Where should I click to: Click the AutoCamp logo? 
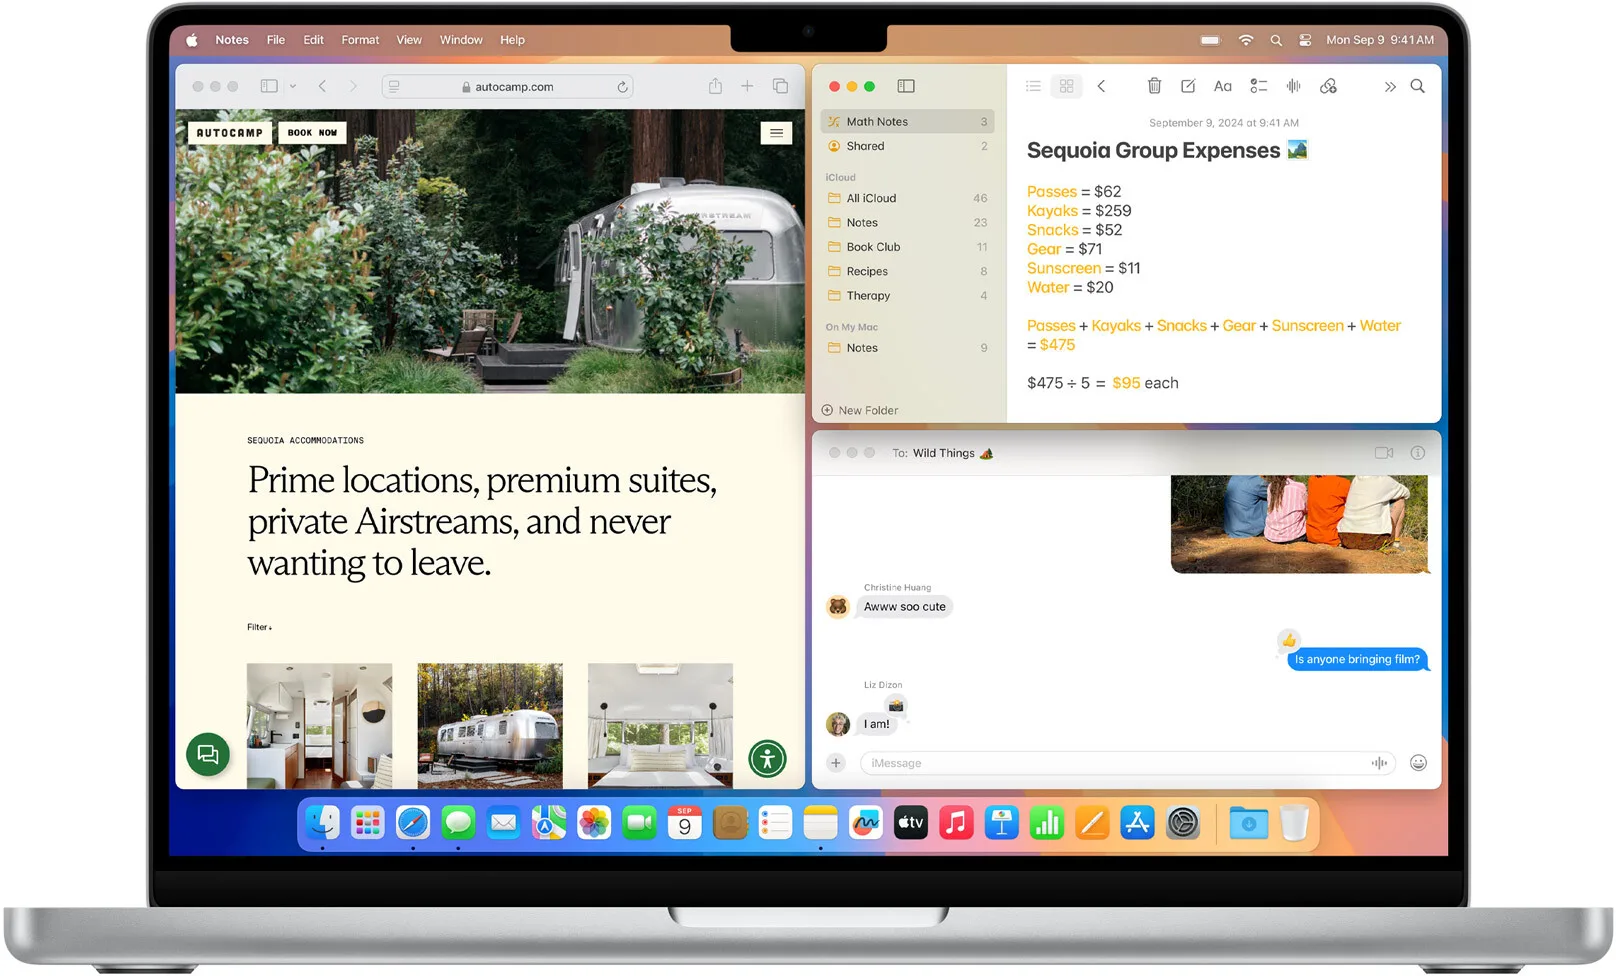(230, 132)
